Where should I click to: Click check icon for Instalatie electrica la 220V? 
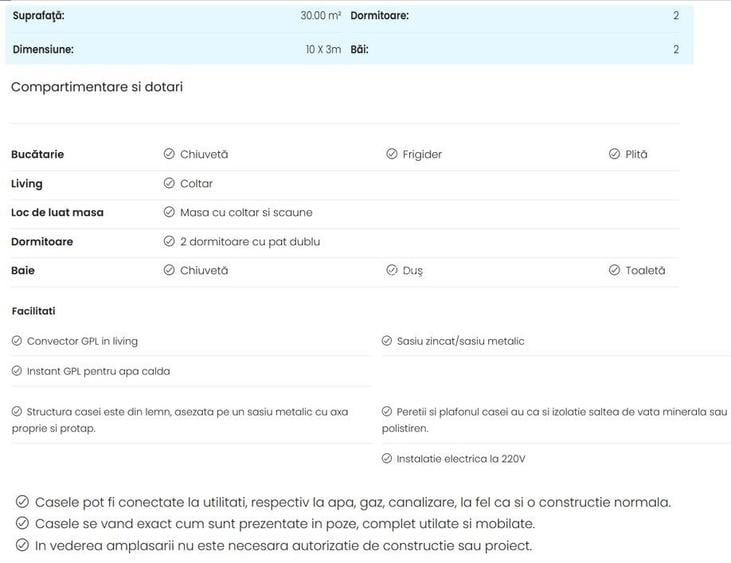(387, 459)
